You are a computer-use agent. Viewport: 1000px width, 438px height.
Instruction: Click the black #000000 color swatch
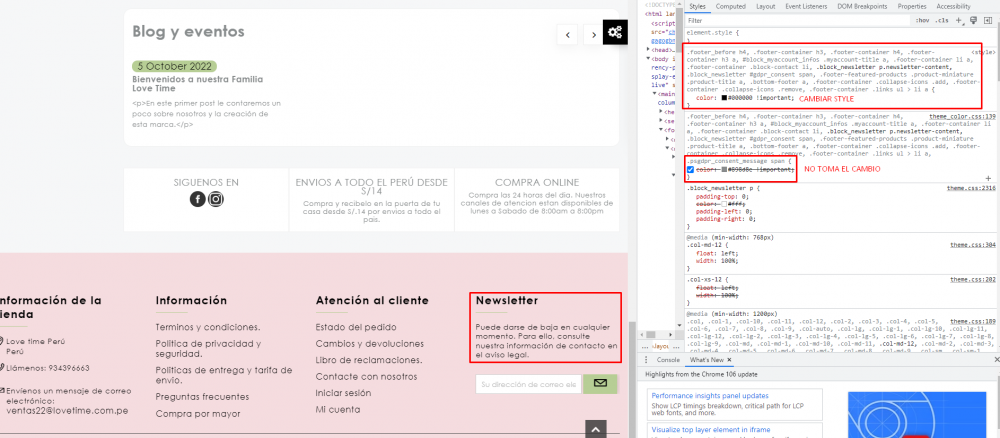click(x=725, y=98)
